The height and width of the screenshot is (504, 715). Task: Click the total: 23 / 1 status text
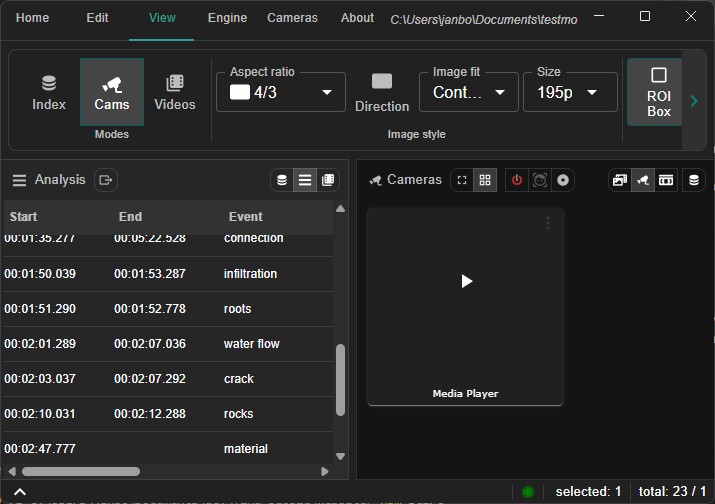tap(672, 492)
